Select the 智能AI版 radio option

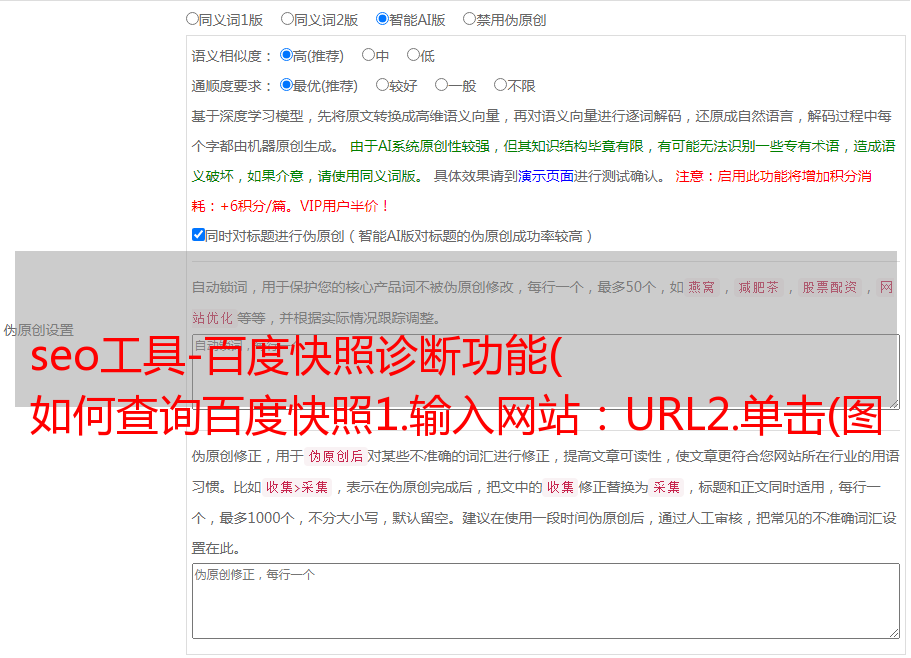tap(382, 19)
